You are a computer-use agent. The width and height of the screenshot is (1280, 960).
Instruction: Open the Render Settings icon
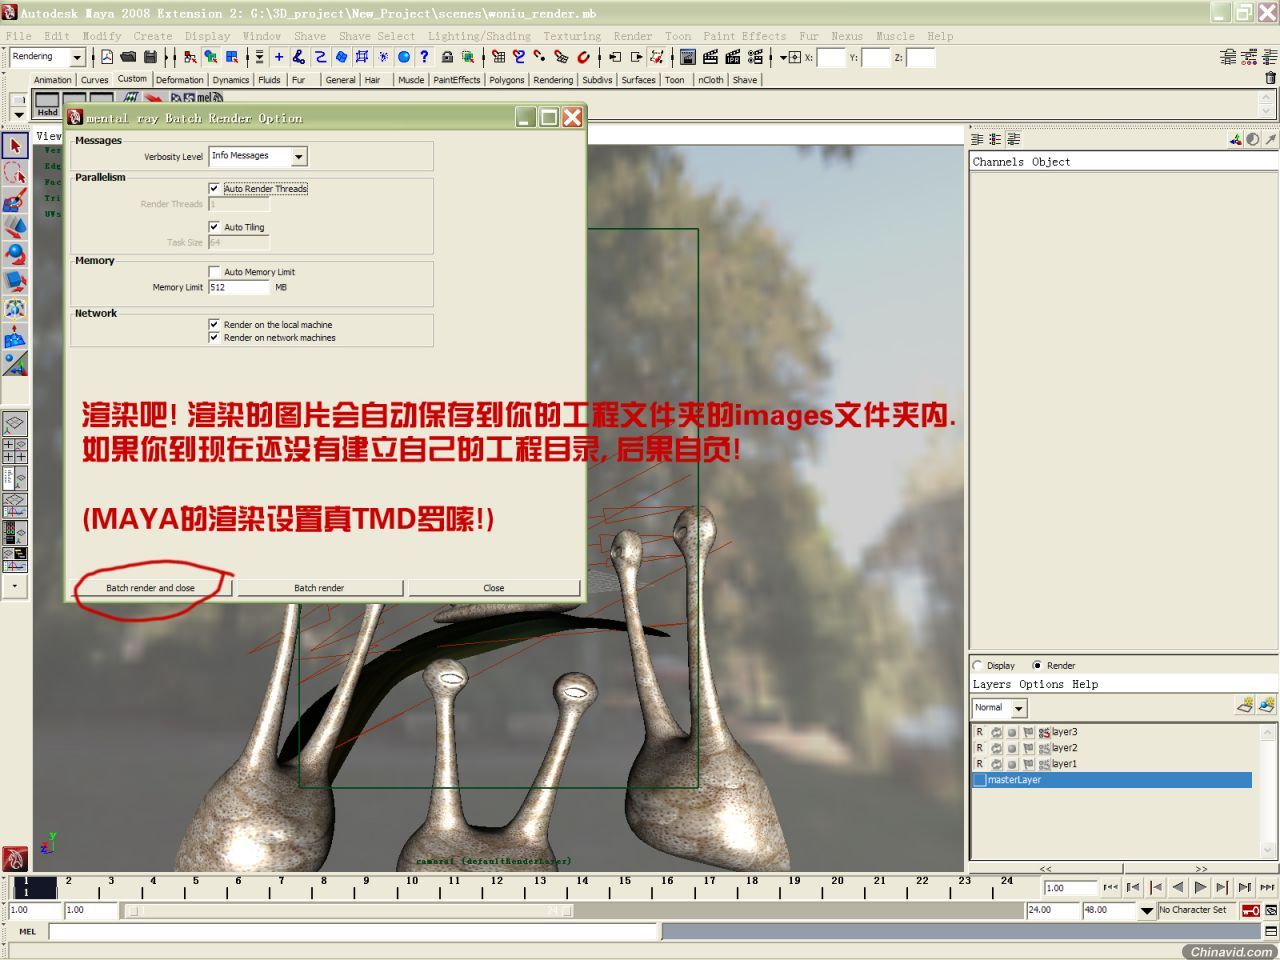755,57
